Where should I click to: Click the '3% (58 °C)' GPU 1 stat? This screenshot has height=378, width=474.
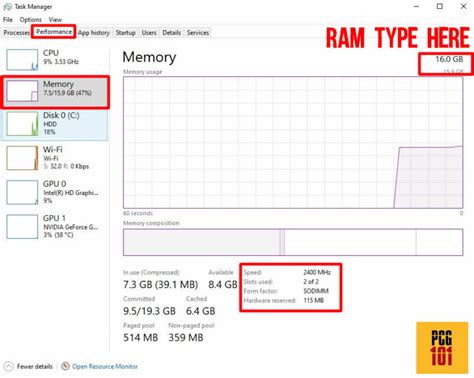[x=58, y=235]
